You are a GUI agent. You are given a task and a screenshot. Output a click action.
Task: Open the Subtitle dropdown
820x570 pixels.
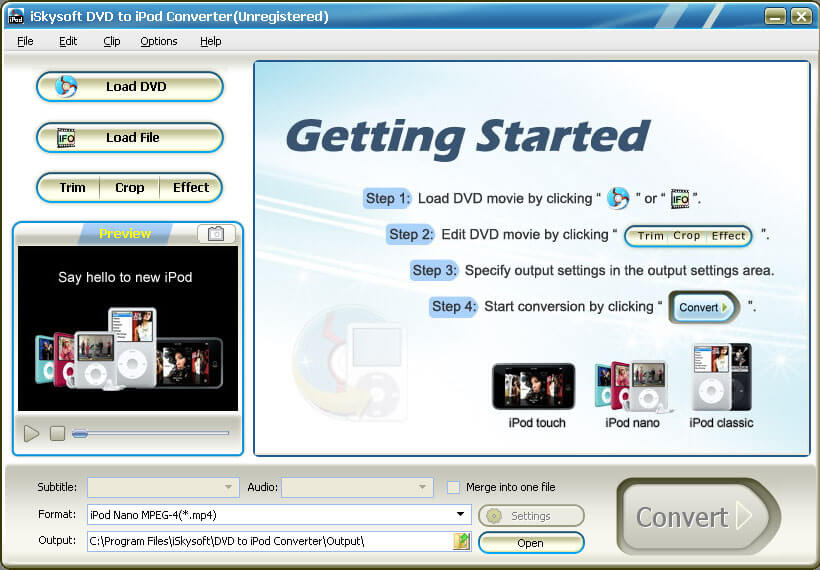[x=229, y=488]
